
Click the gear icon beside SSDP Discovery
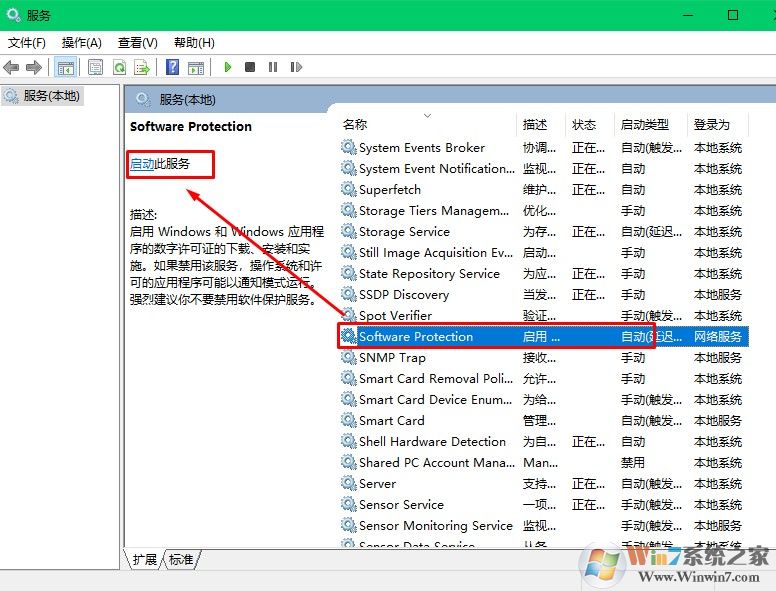click(x=348, y=295)
